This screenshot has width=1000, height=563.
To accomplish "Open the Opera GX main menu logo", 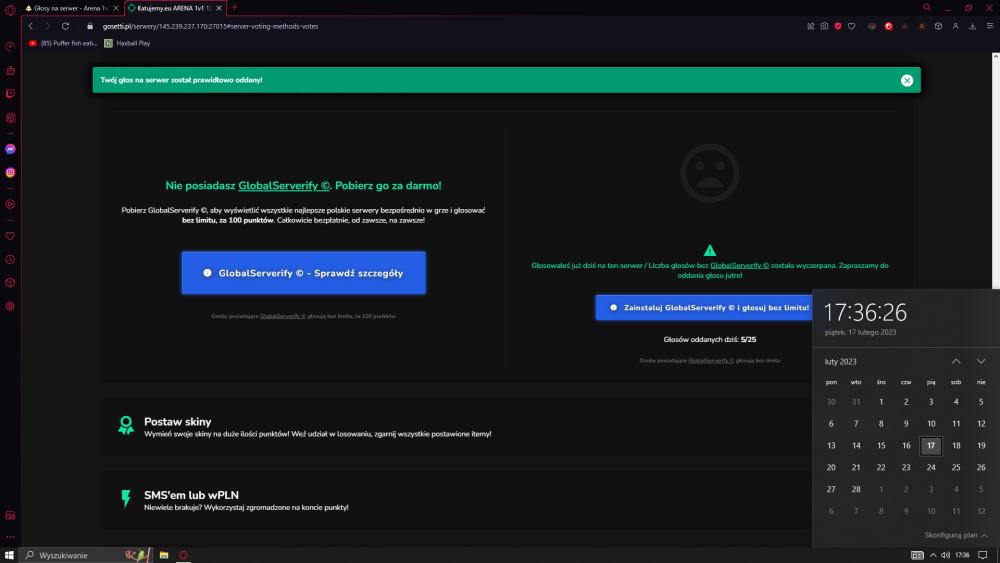I will [x=10, y=10].
